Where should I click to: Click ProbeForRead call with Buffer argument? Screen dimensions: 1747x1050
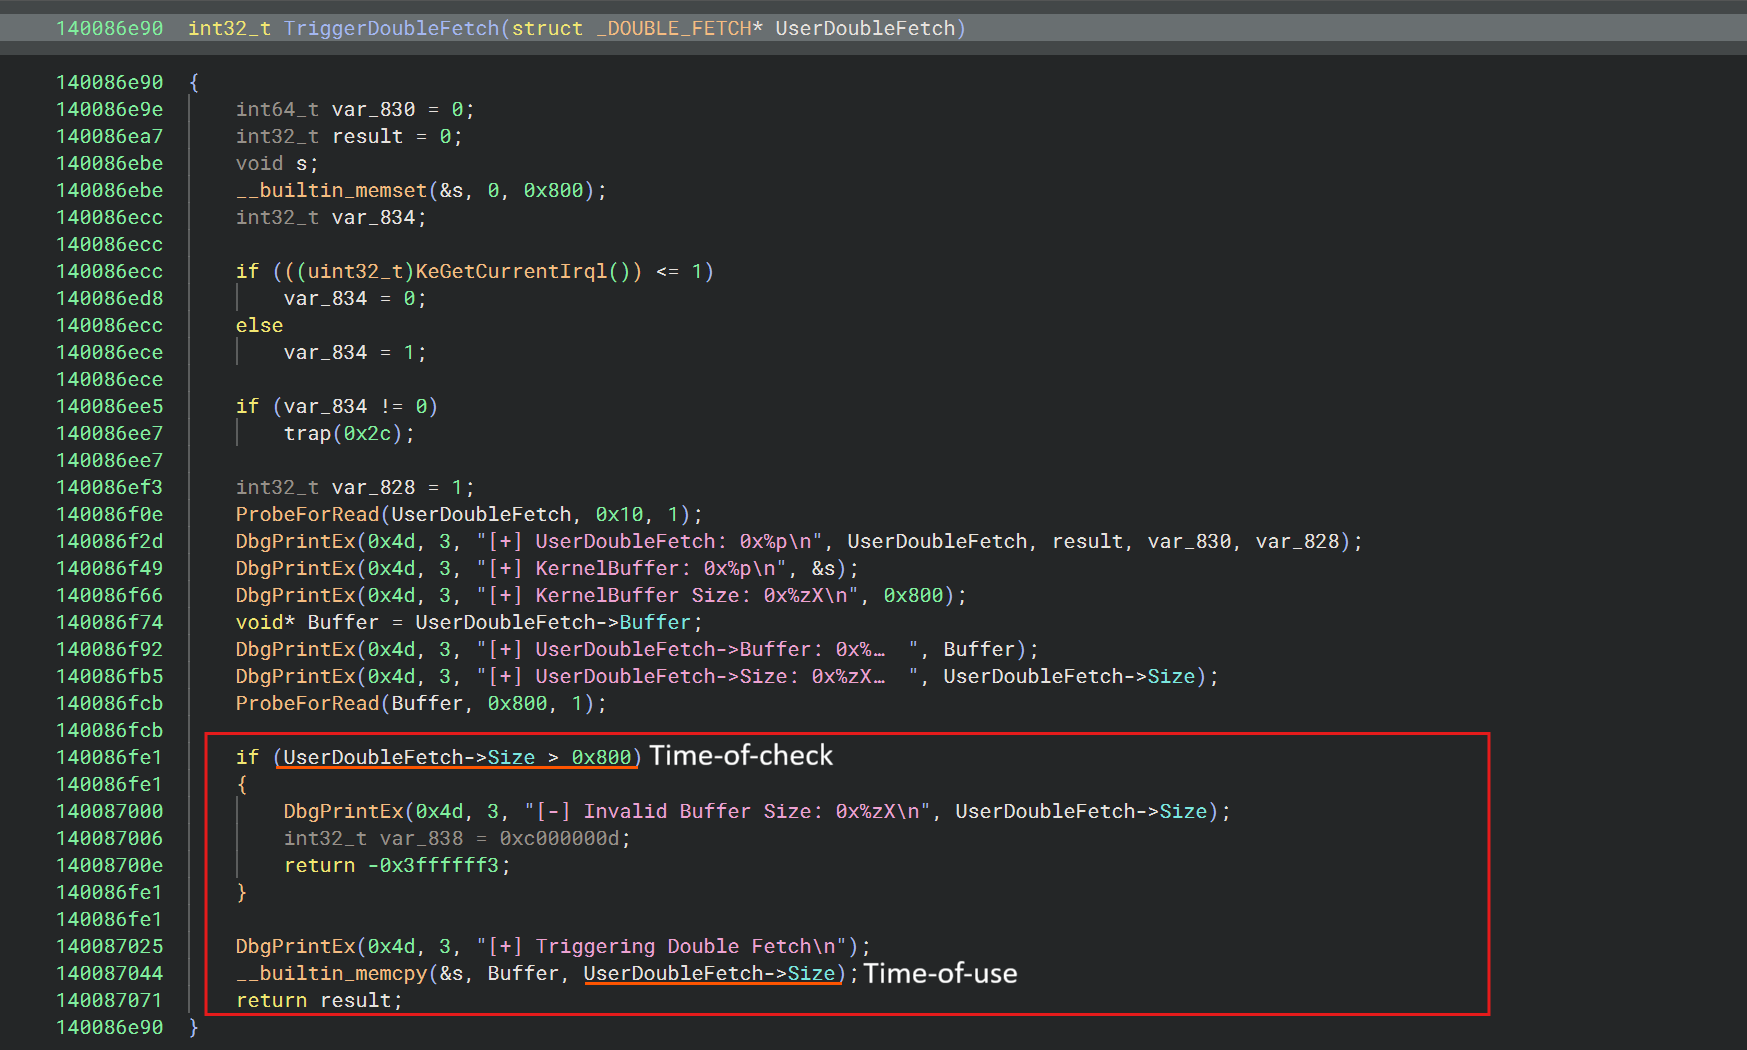421,703
